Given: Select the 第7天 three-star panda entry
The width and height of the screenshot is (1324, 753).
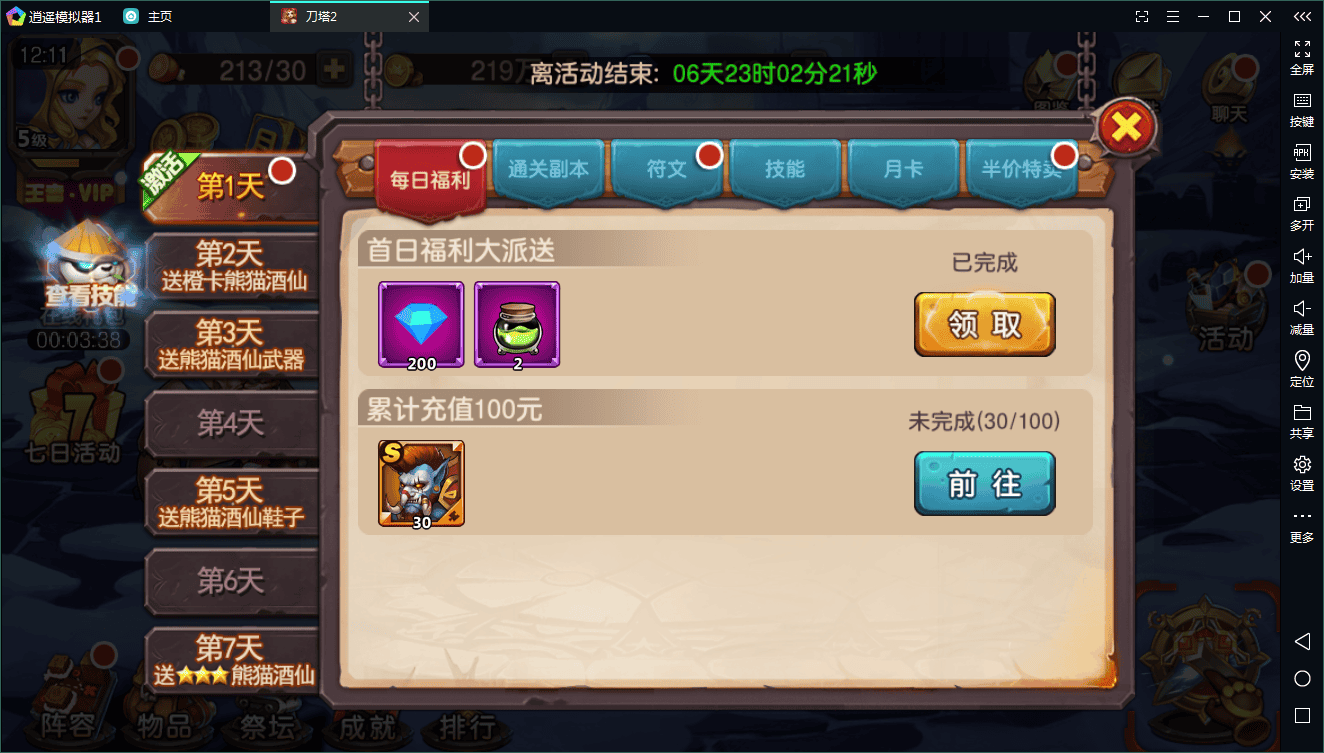Looking at the screenshot, I should (232, 660).
